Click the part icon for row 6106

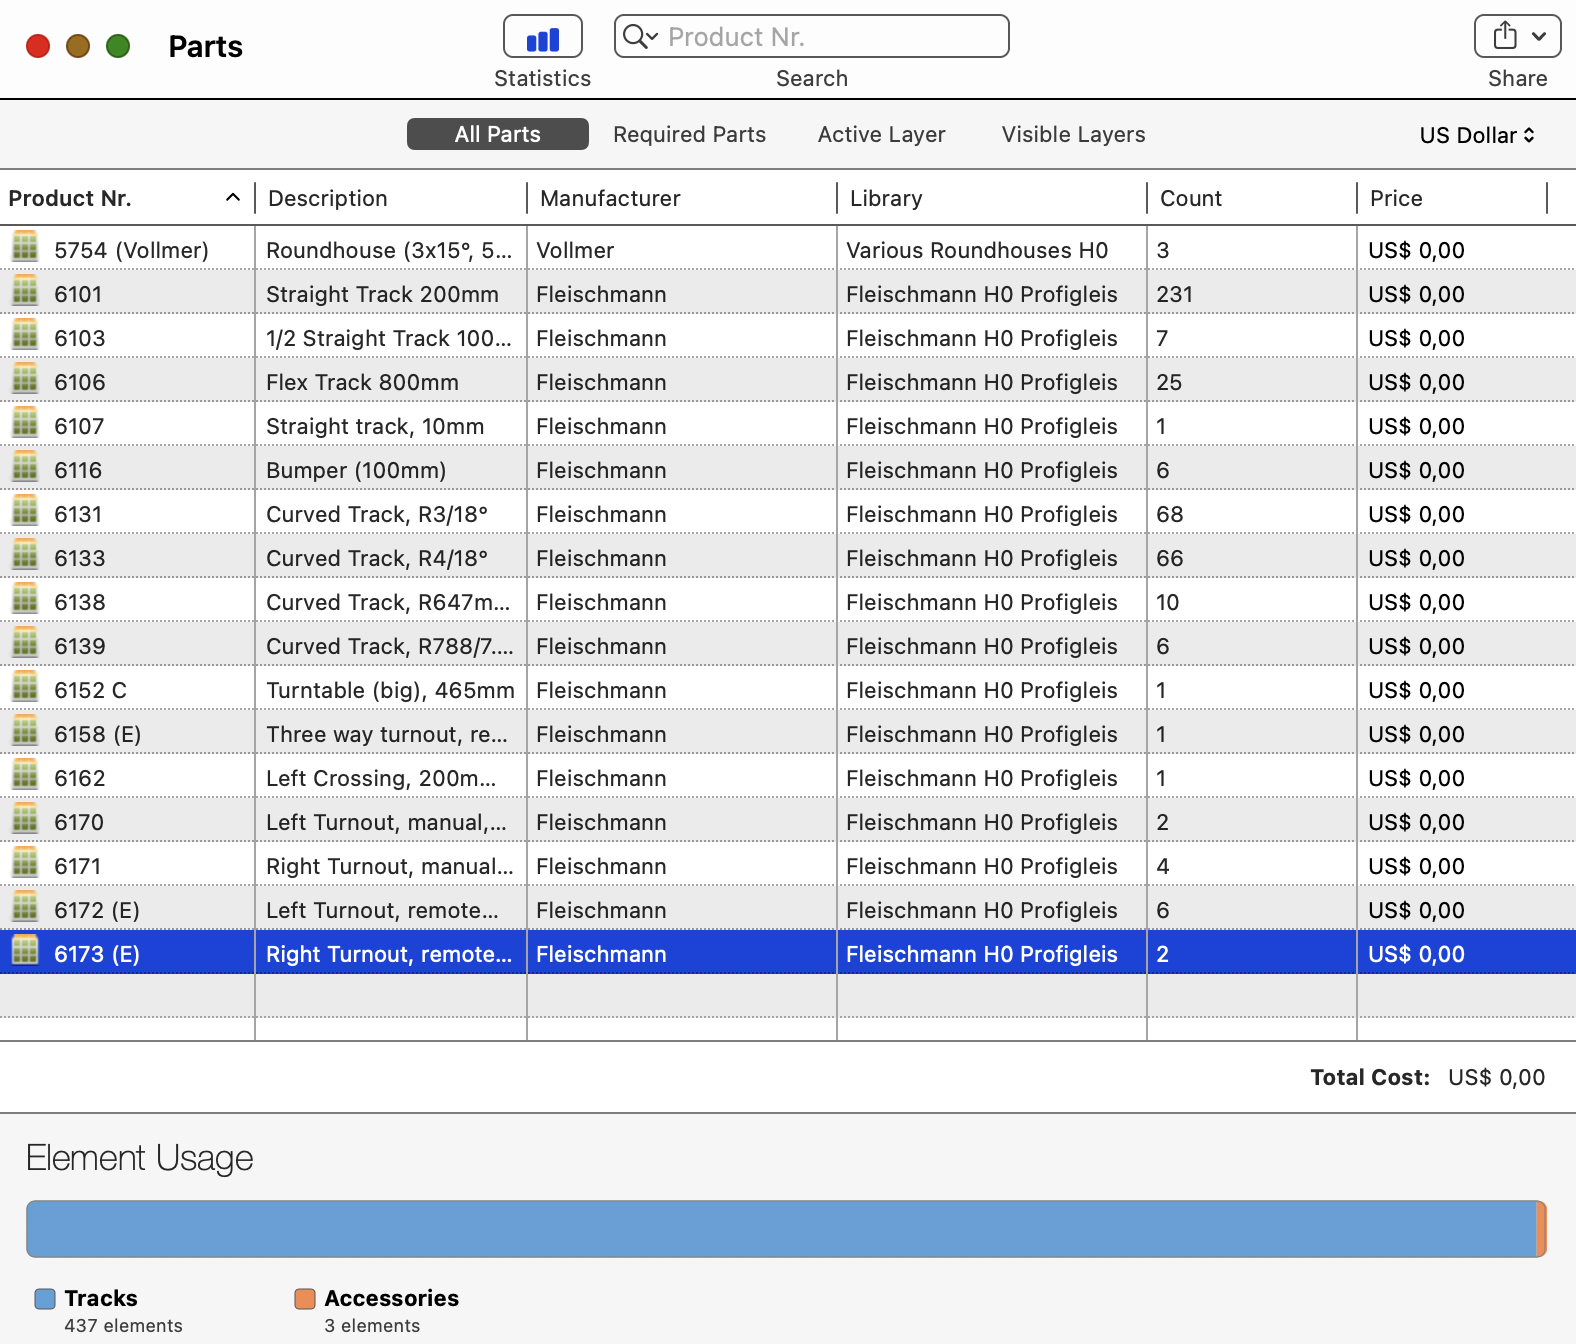pyautogui.click(x=25, y=378)
